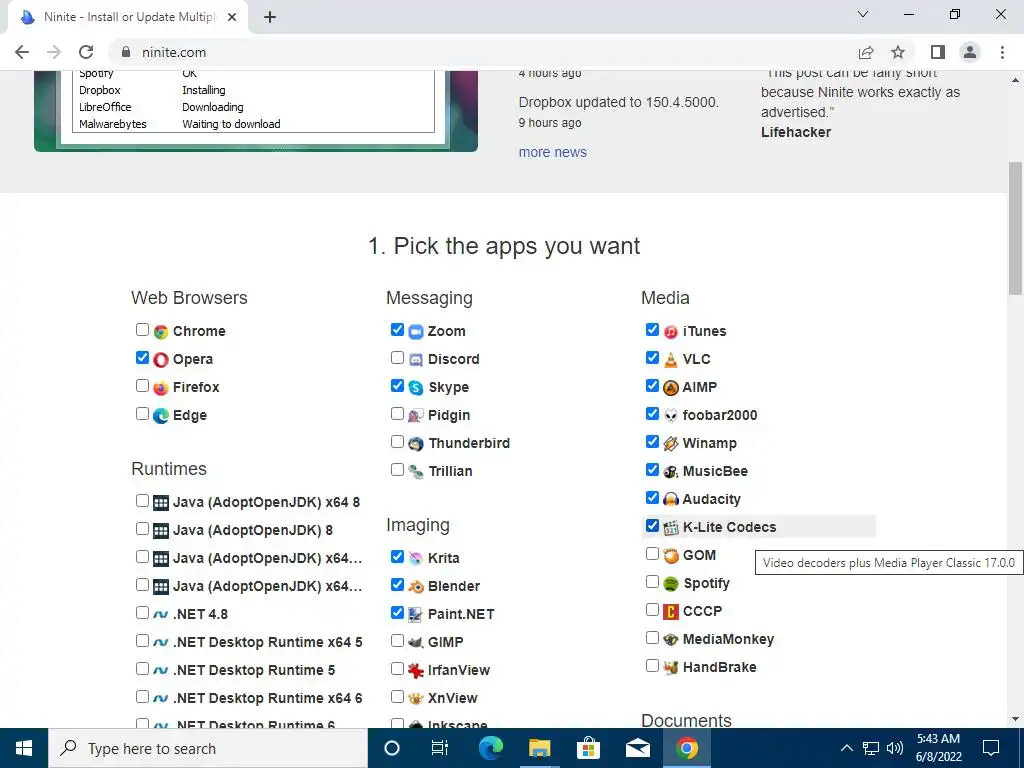Viewport: 1024px width, 768px height.
Task: Tick the Spotify checkbox
Action: point(652,582)
